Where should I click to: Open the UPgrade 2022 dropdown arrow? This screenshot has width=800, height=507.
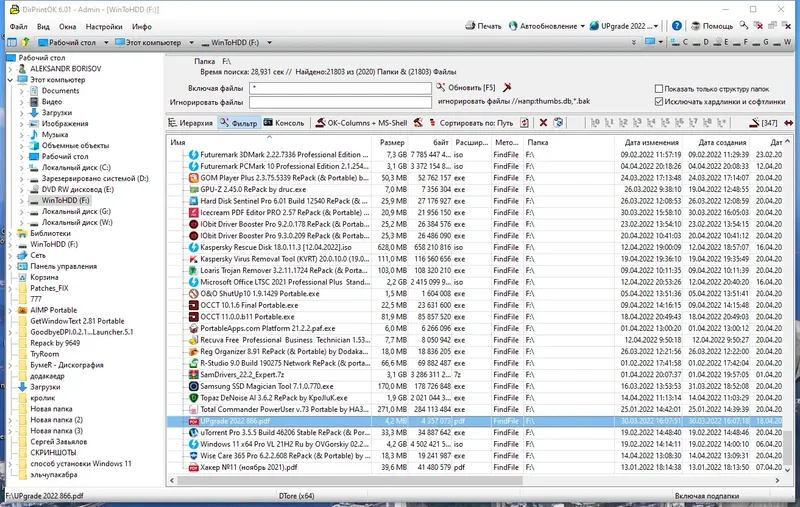click(x=656, y=26)
